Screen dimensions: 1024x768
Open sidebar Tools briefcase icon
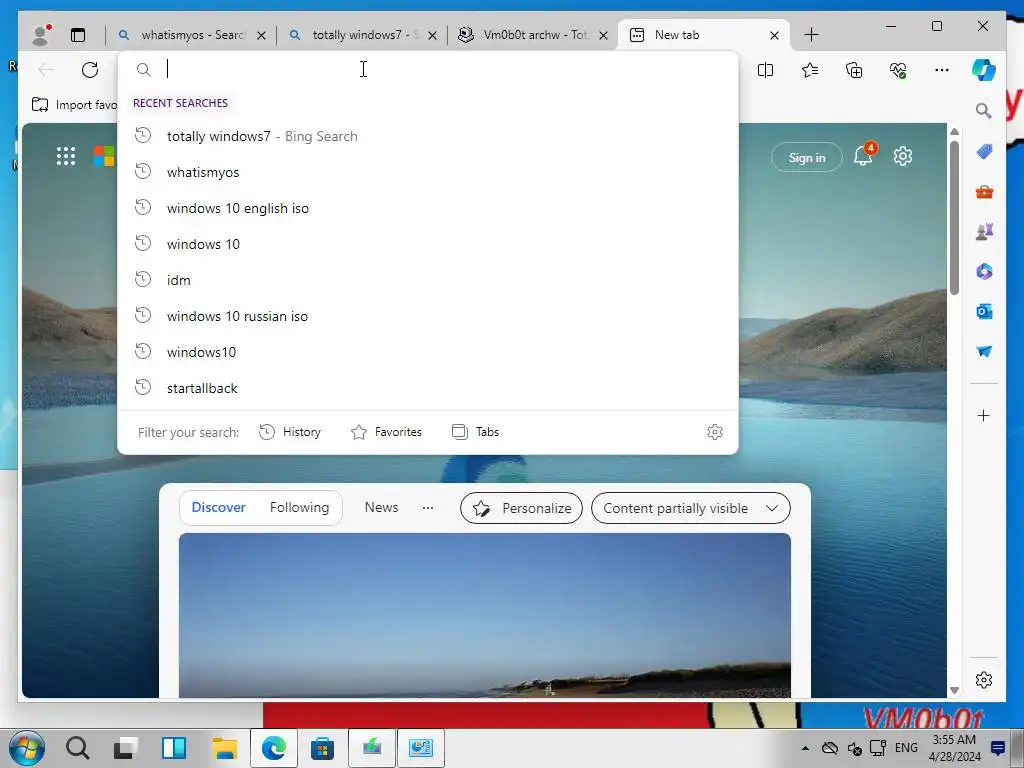(x=984, y=192)
